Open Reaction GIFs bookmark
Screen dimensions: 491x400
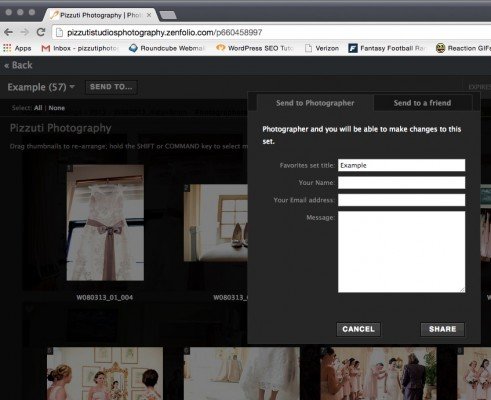point(463,48)
